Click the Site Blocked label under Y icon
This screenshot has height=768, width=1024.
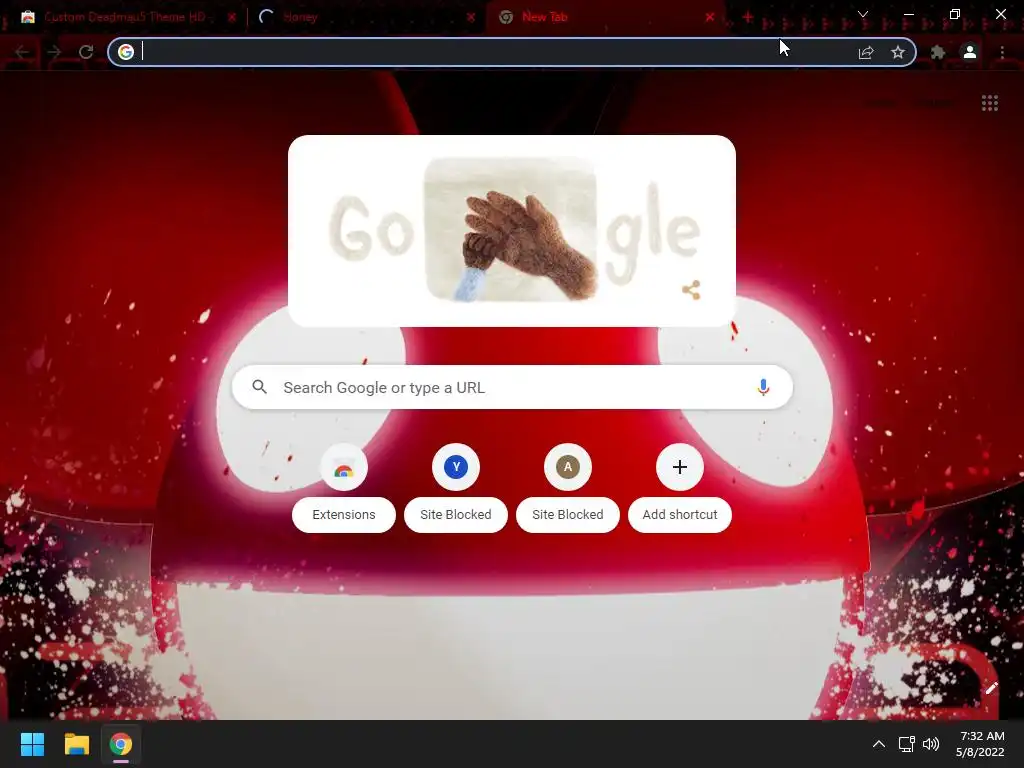coord(456,515)
